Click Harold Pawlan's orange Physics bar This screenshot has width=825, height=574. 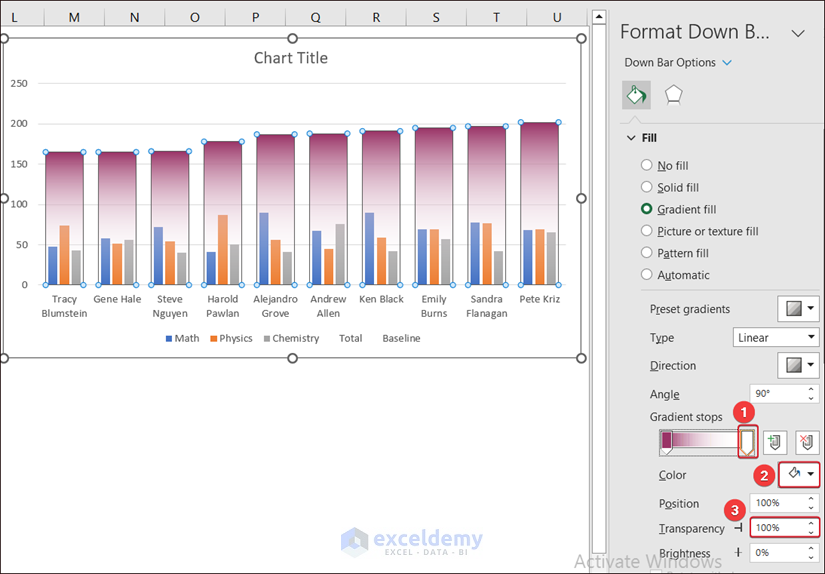coord(223,249)
